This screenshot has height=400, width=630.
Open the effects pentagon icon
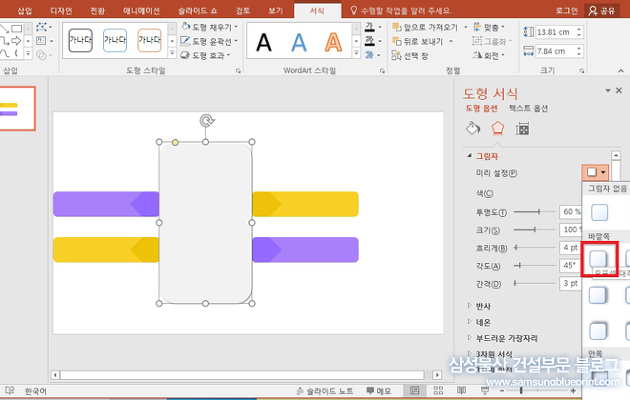(497, 129)
